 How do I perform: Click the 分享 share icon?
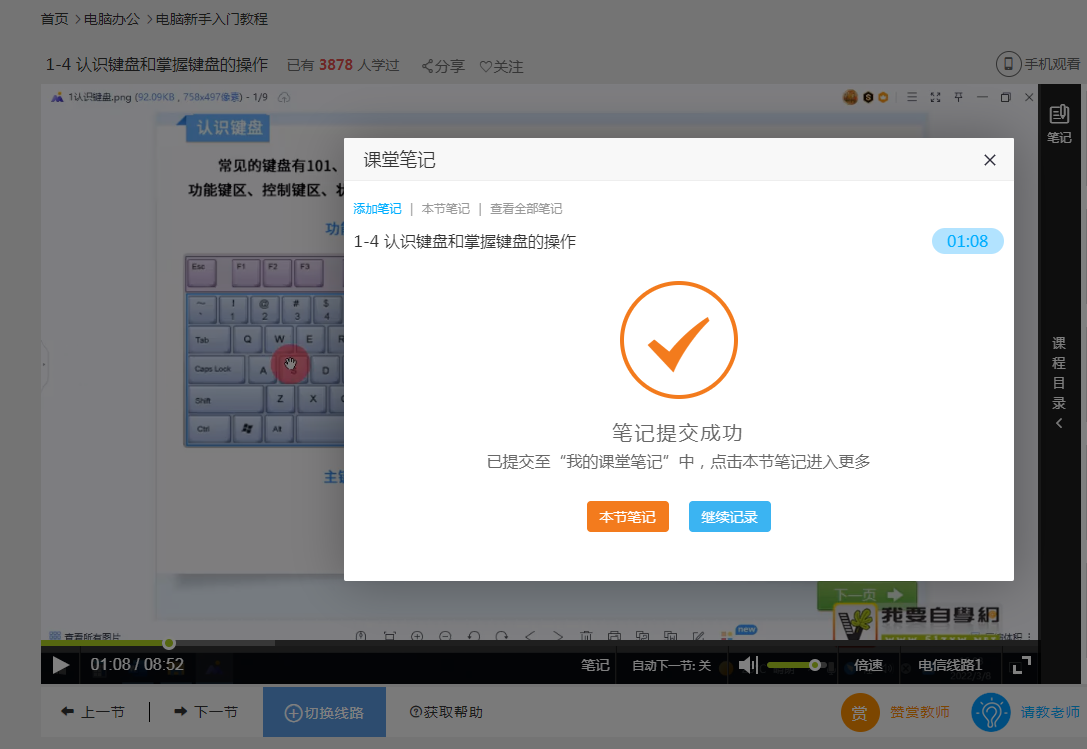point(428,66)
